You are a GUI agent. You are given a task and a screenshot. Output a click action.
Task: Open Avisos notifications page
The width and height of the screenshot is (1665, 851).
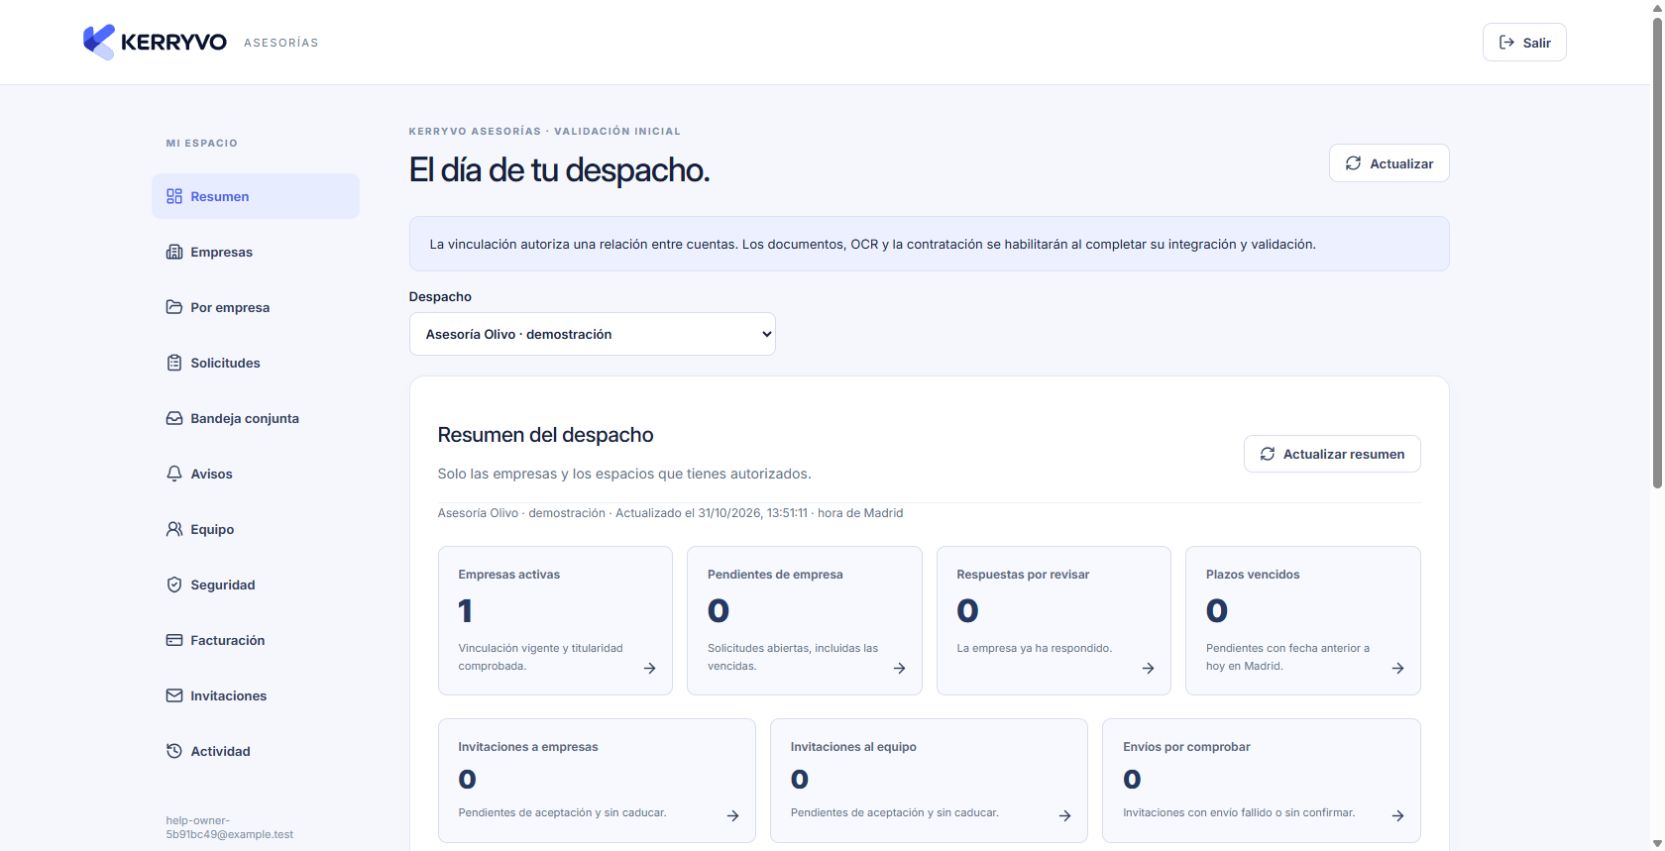point(256,474)
